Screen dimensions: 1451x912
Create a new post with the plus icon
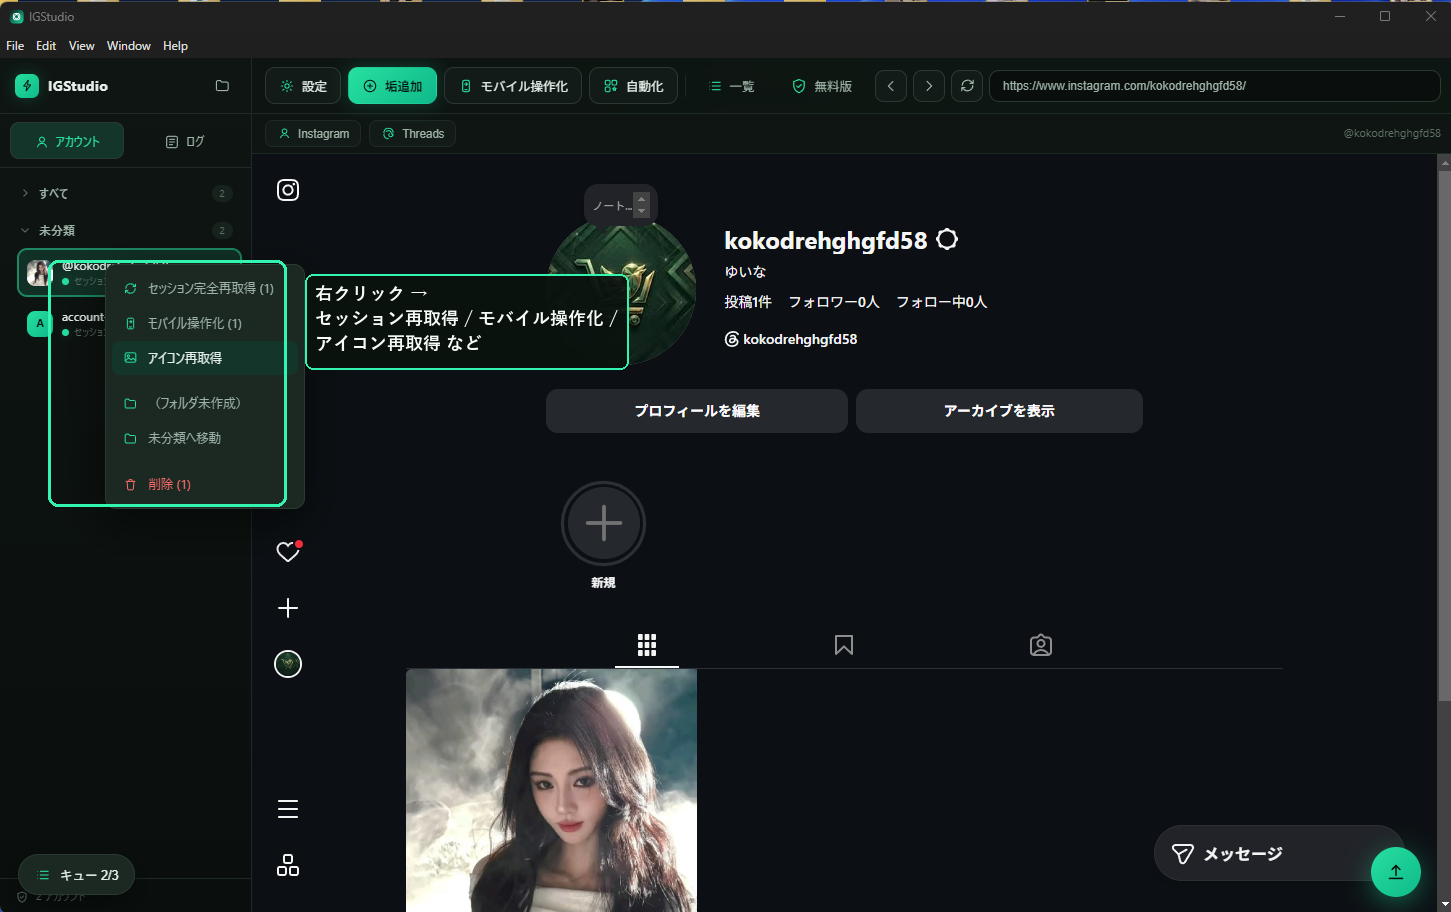(288, 608)
